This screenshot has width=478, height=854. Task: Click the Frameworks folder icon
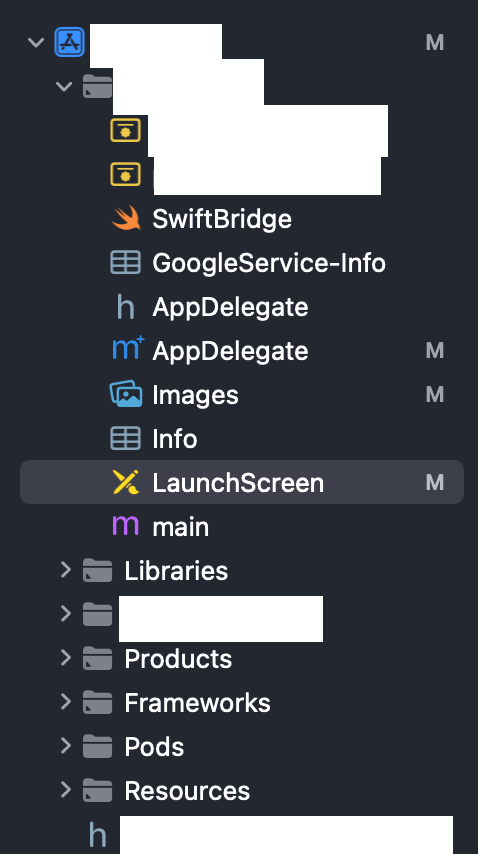pyautogui.click(x=97, y=703)
